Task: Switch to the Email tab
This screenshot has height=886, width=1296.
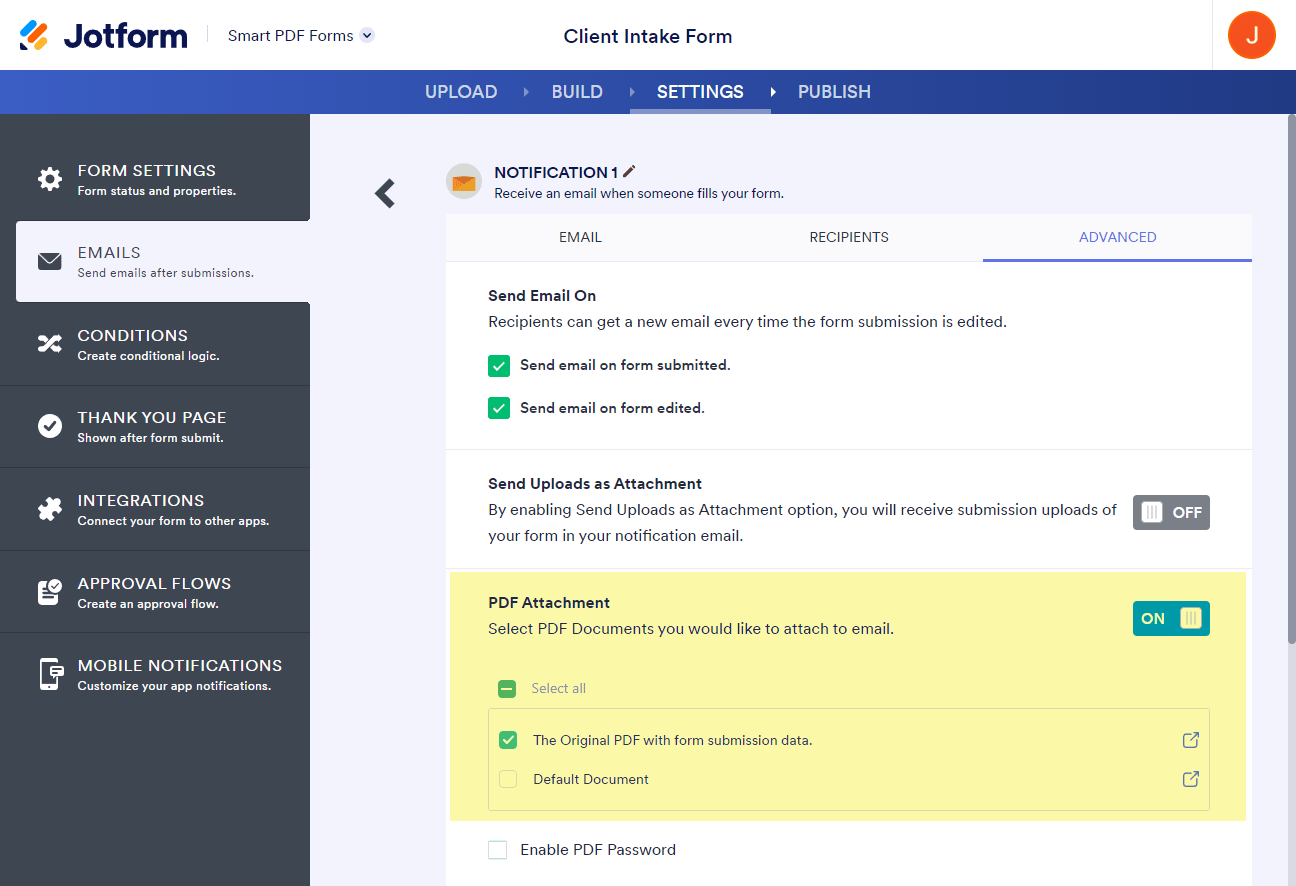Action: point(580,237)
